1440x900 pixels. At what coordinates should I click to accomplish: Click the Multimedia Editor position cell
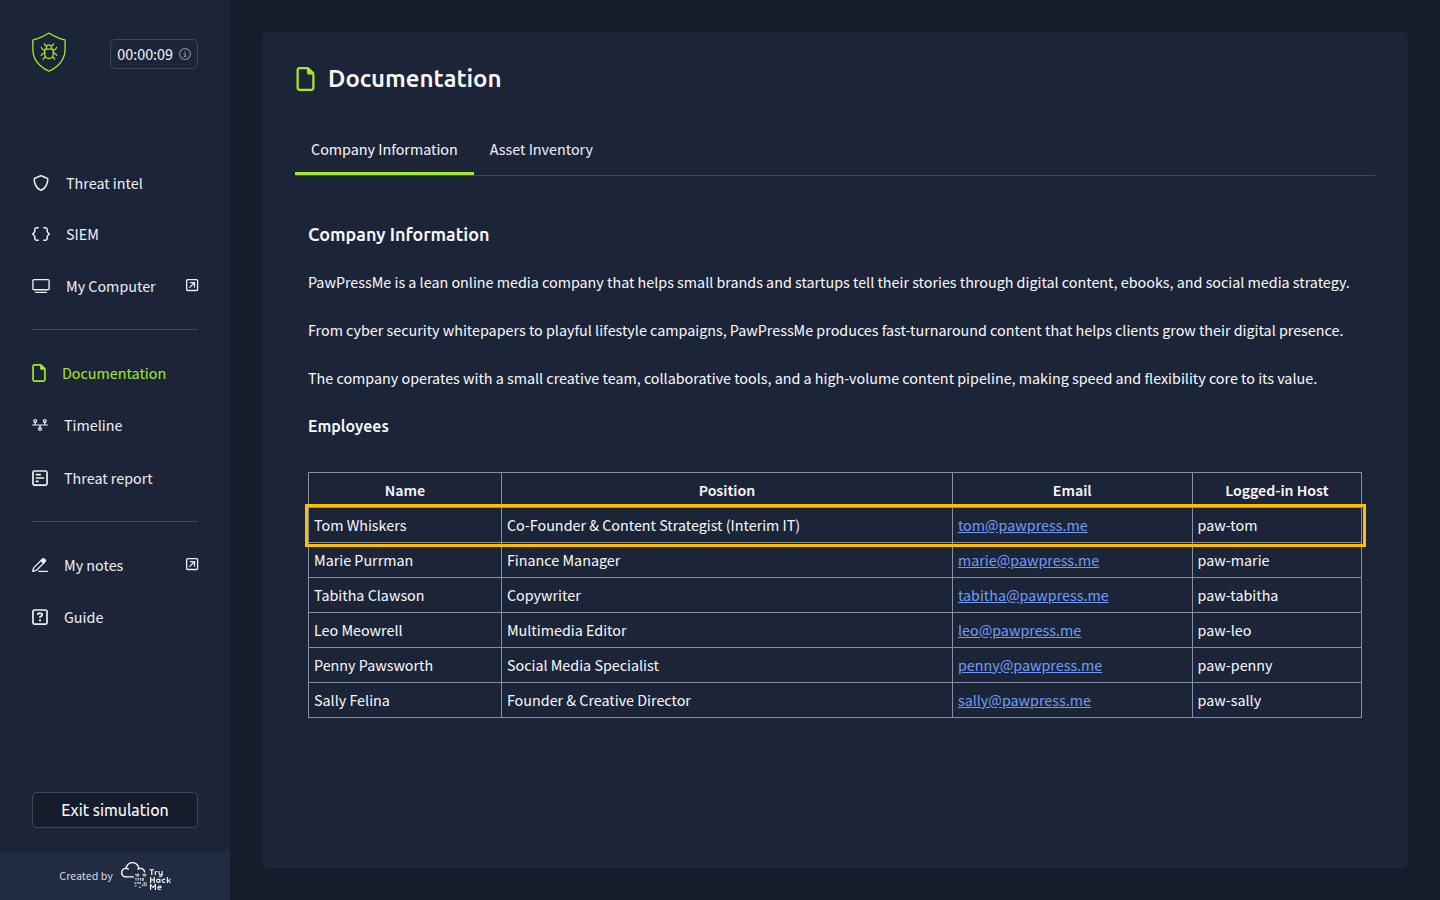point(727,631)
